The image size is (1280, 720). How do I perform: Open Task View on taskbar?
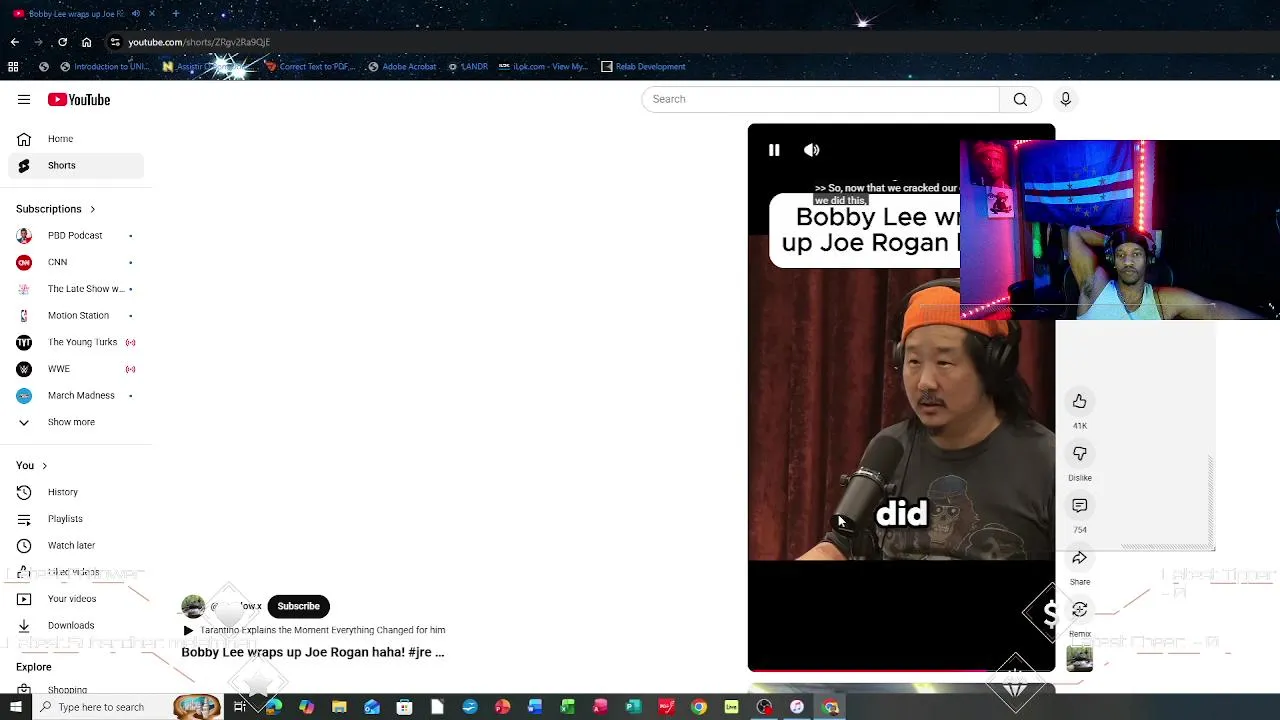(x=240, y=707)
